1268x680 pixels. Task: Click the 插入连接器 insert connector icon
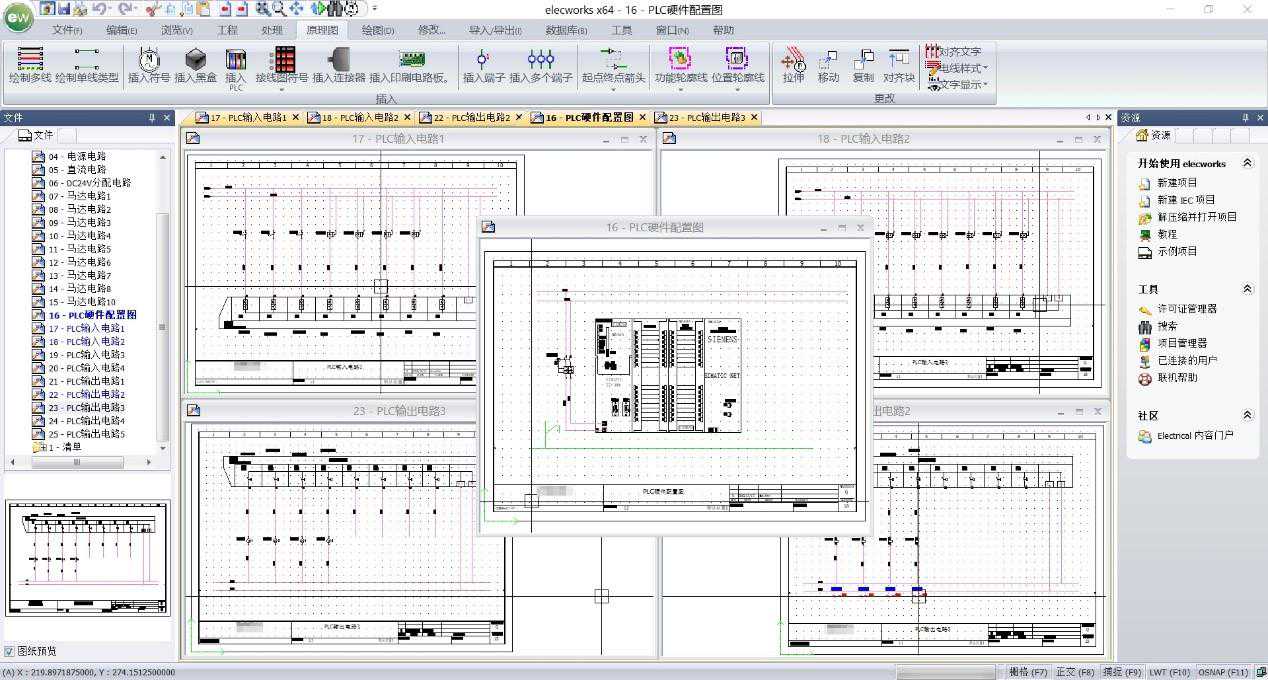[x=339, y=65]
